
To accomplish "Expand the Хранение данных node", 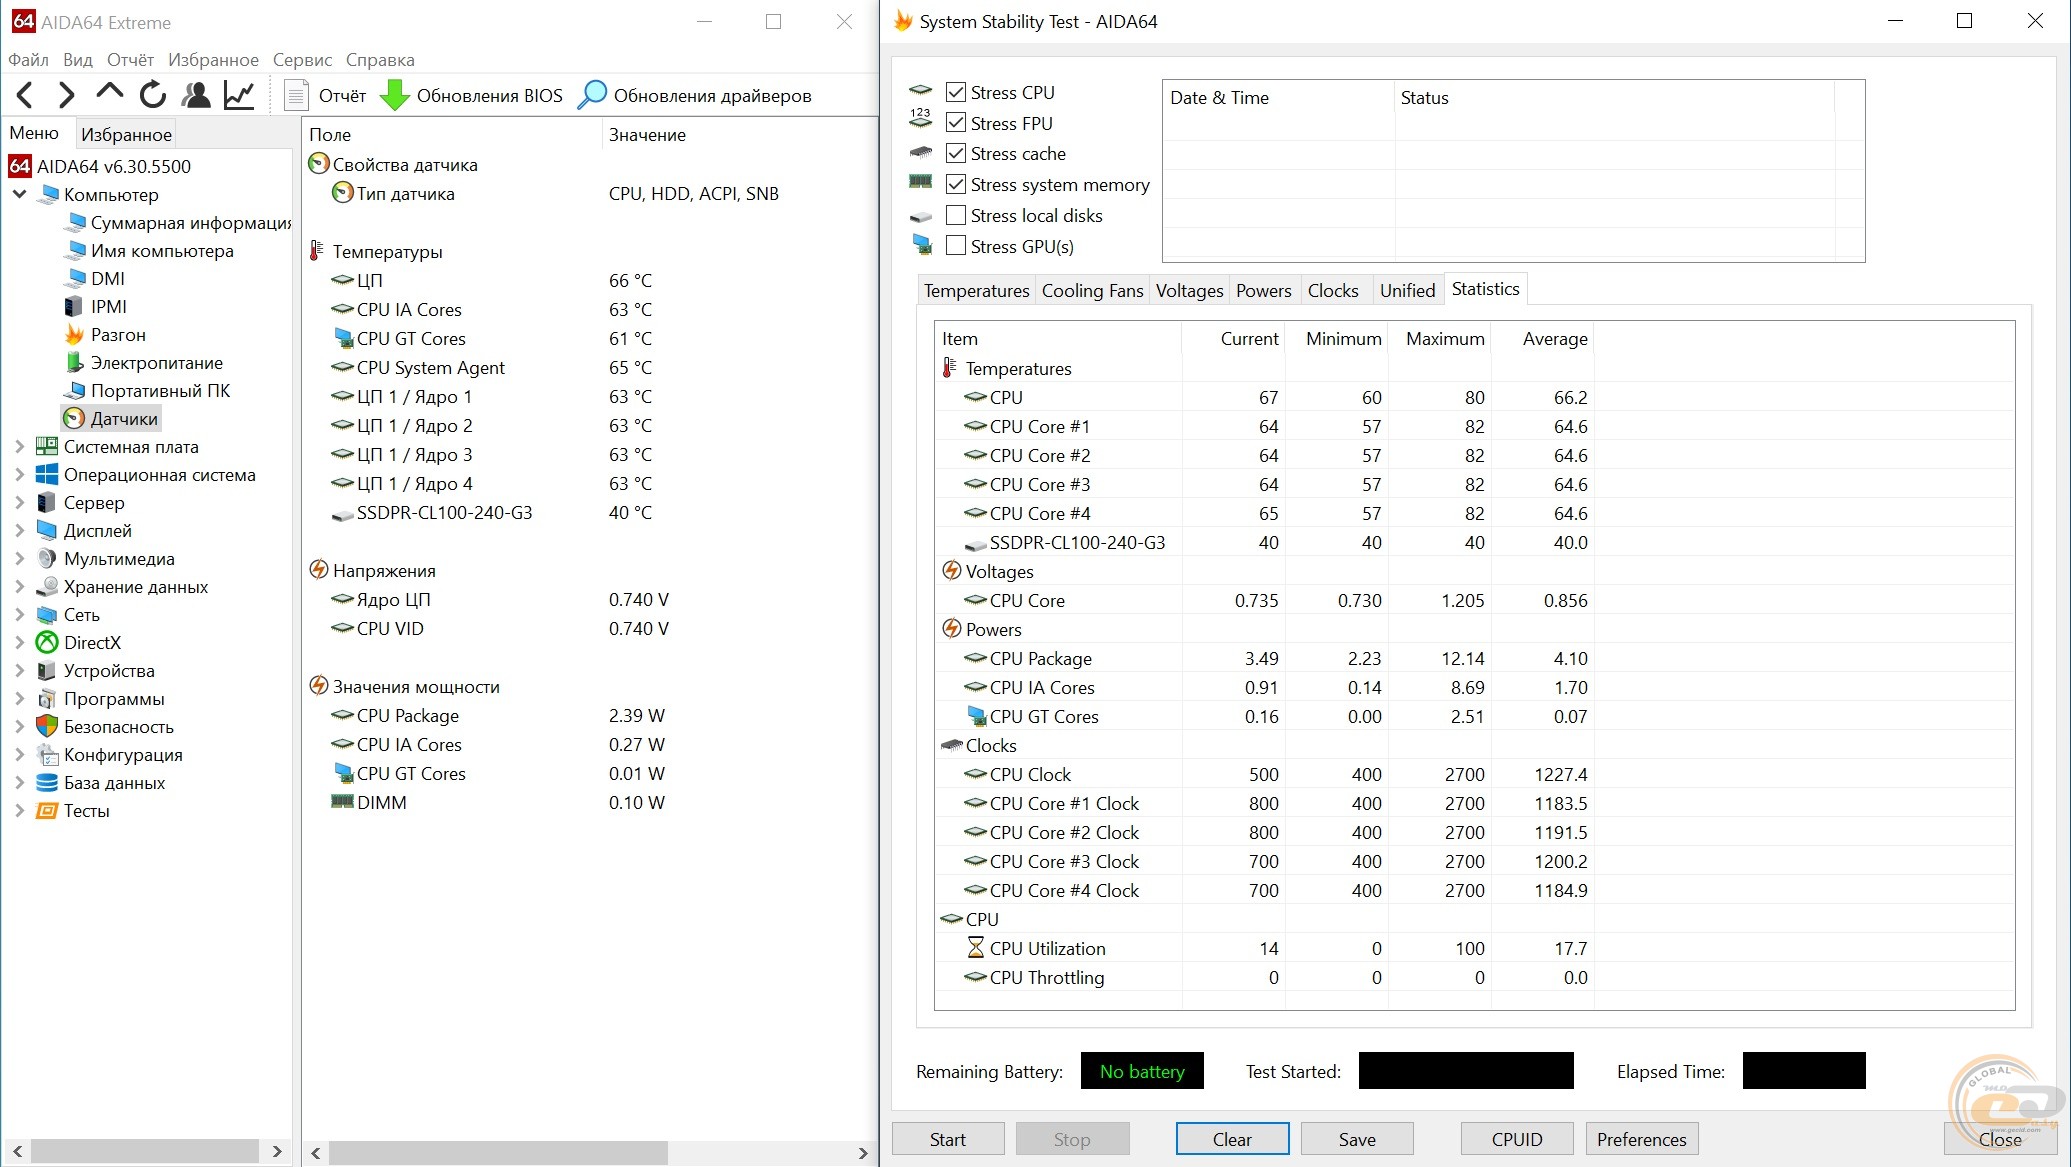I will pyautogui.click(x=19, y=587).
